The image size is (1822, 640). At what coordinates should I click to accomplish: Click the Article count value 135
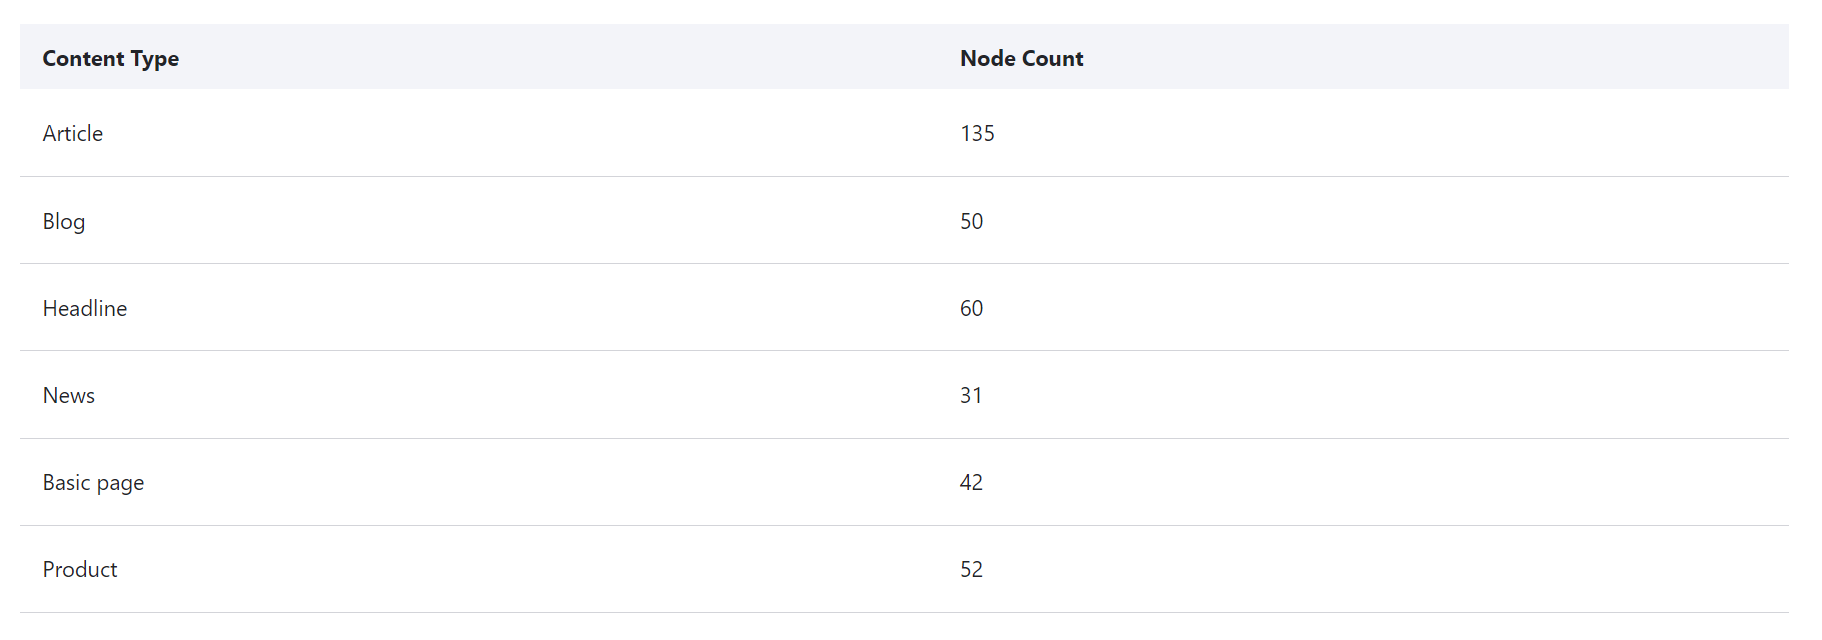(x=977, y=133)
